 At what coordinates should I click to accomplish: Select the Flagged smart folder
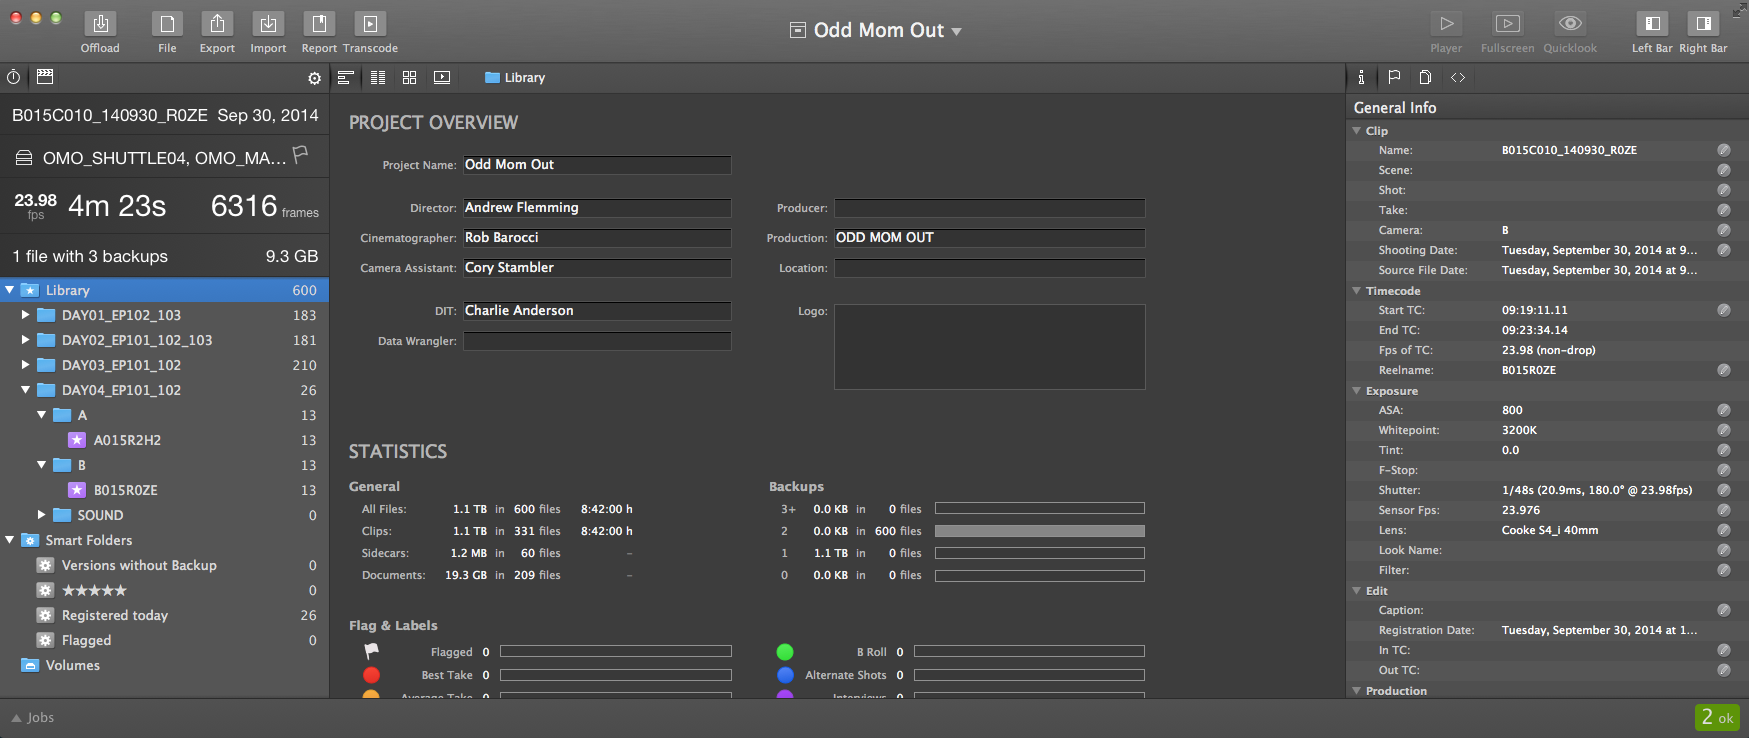(x=164, y=640)
